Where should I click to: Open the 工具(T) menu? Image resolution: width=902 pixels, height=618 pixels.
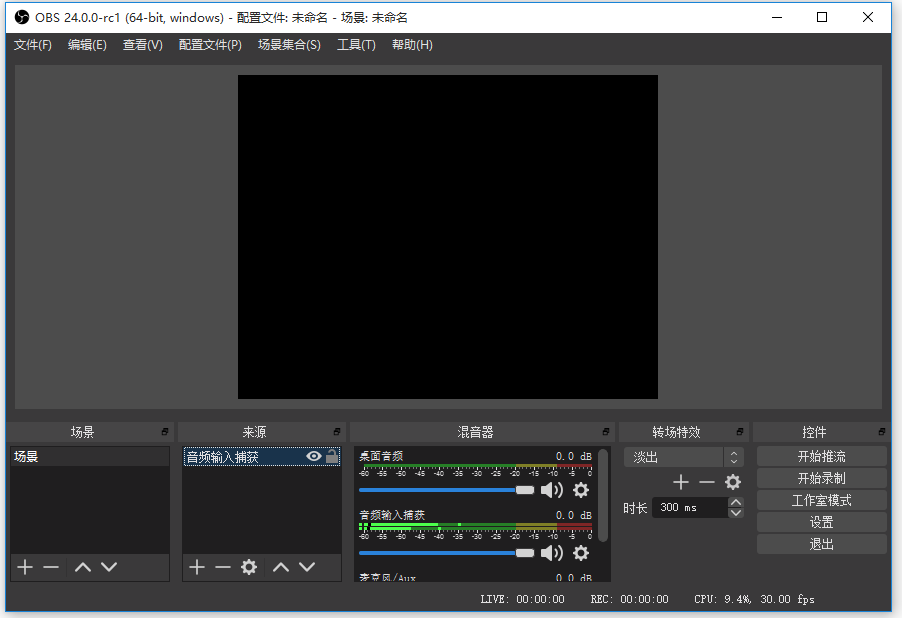pyautogui.click(x=356, y=45)
